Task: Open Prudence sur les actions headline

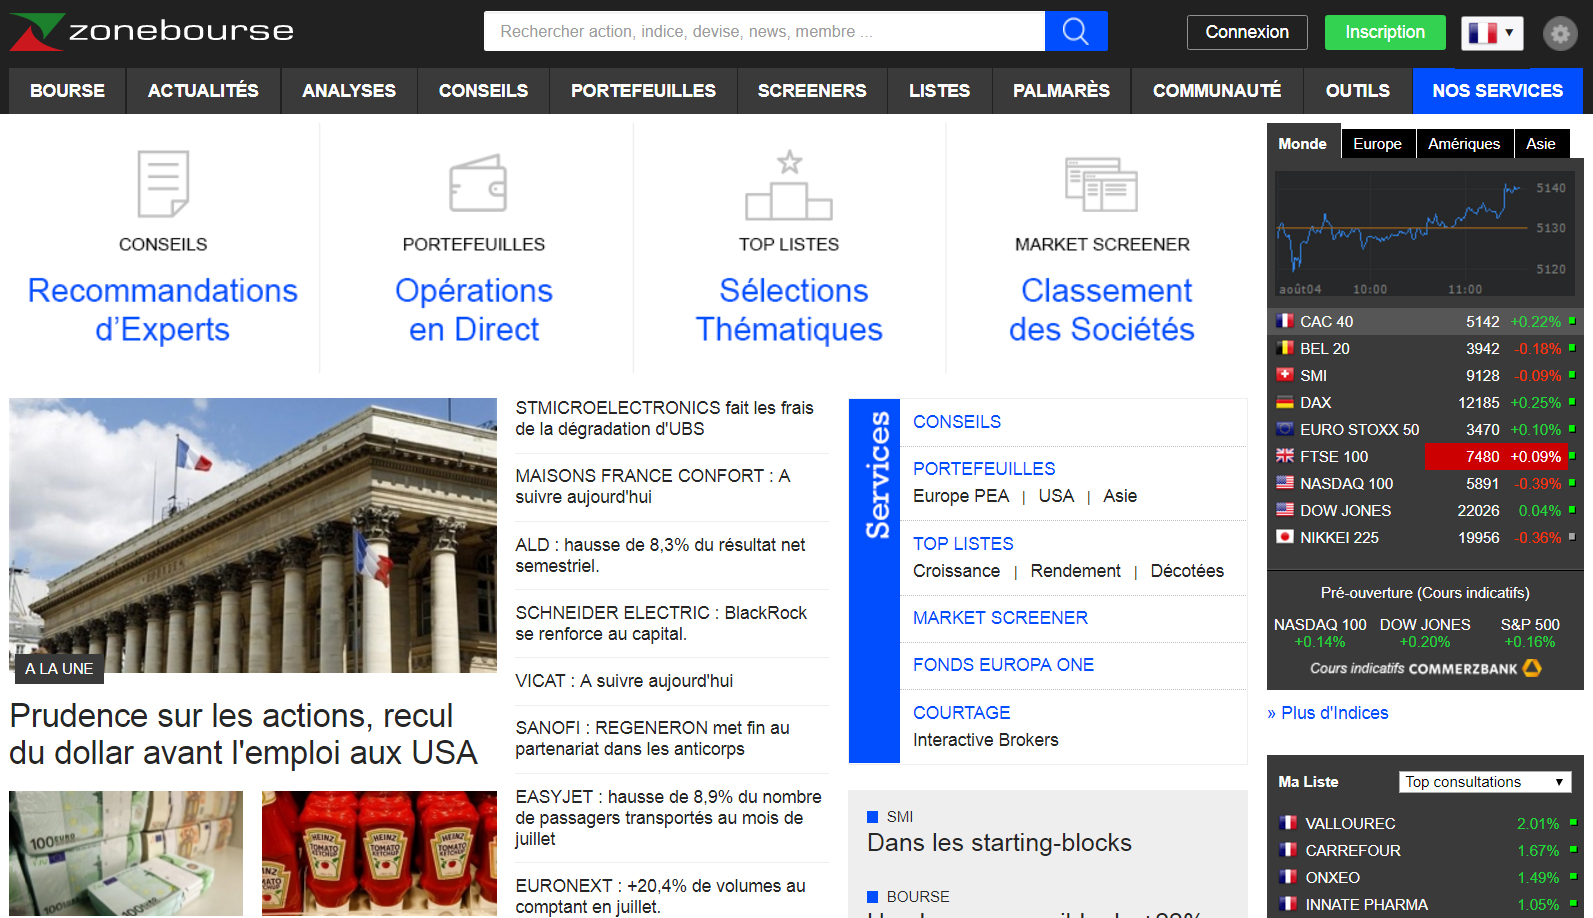Action: pos(244,734)
